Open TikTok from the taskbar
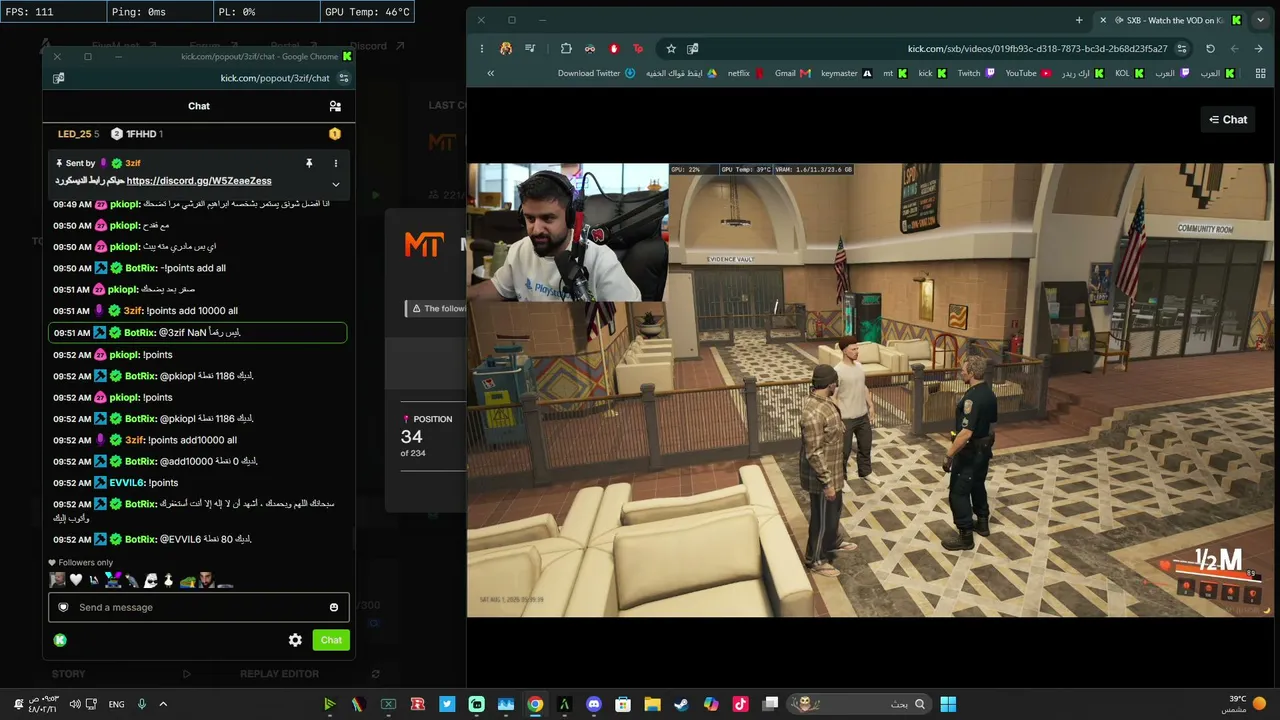The image size is (1280, 720). tap(740, 704)
